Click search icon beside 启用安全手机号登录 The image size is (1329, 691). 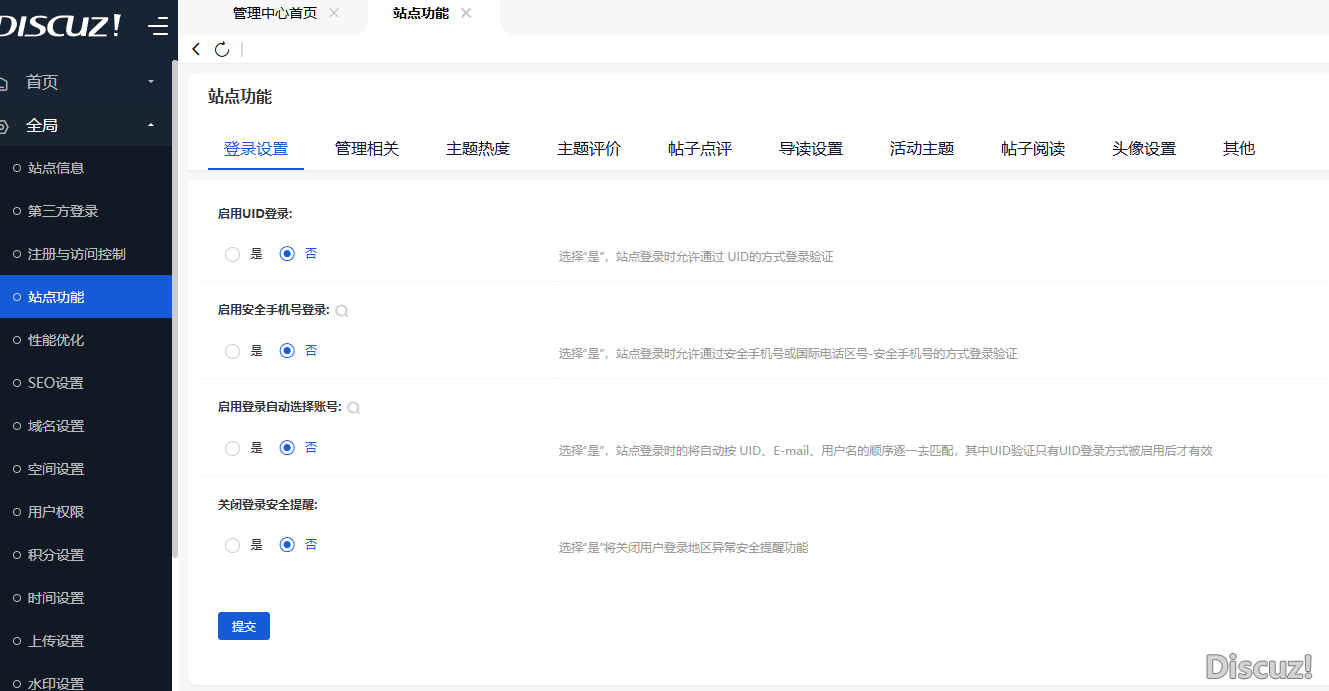coord(341,311)
